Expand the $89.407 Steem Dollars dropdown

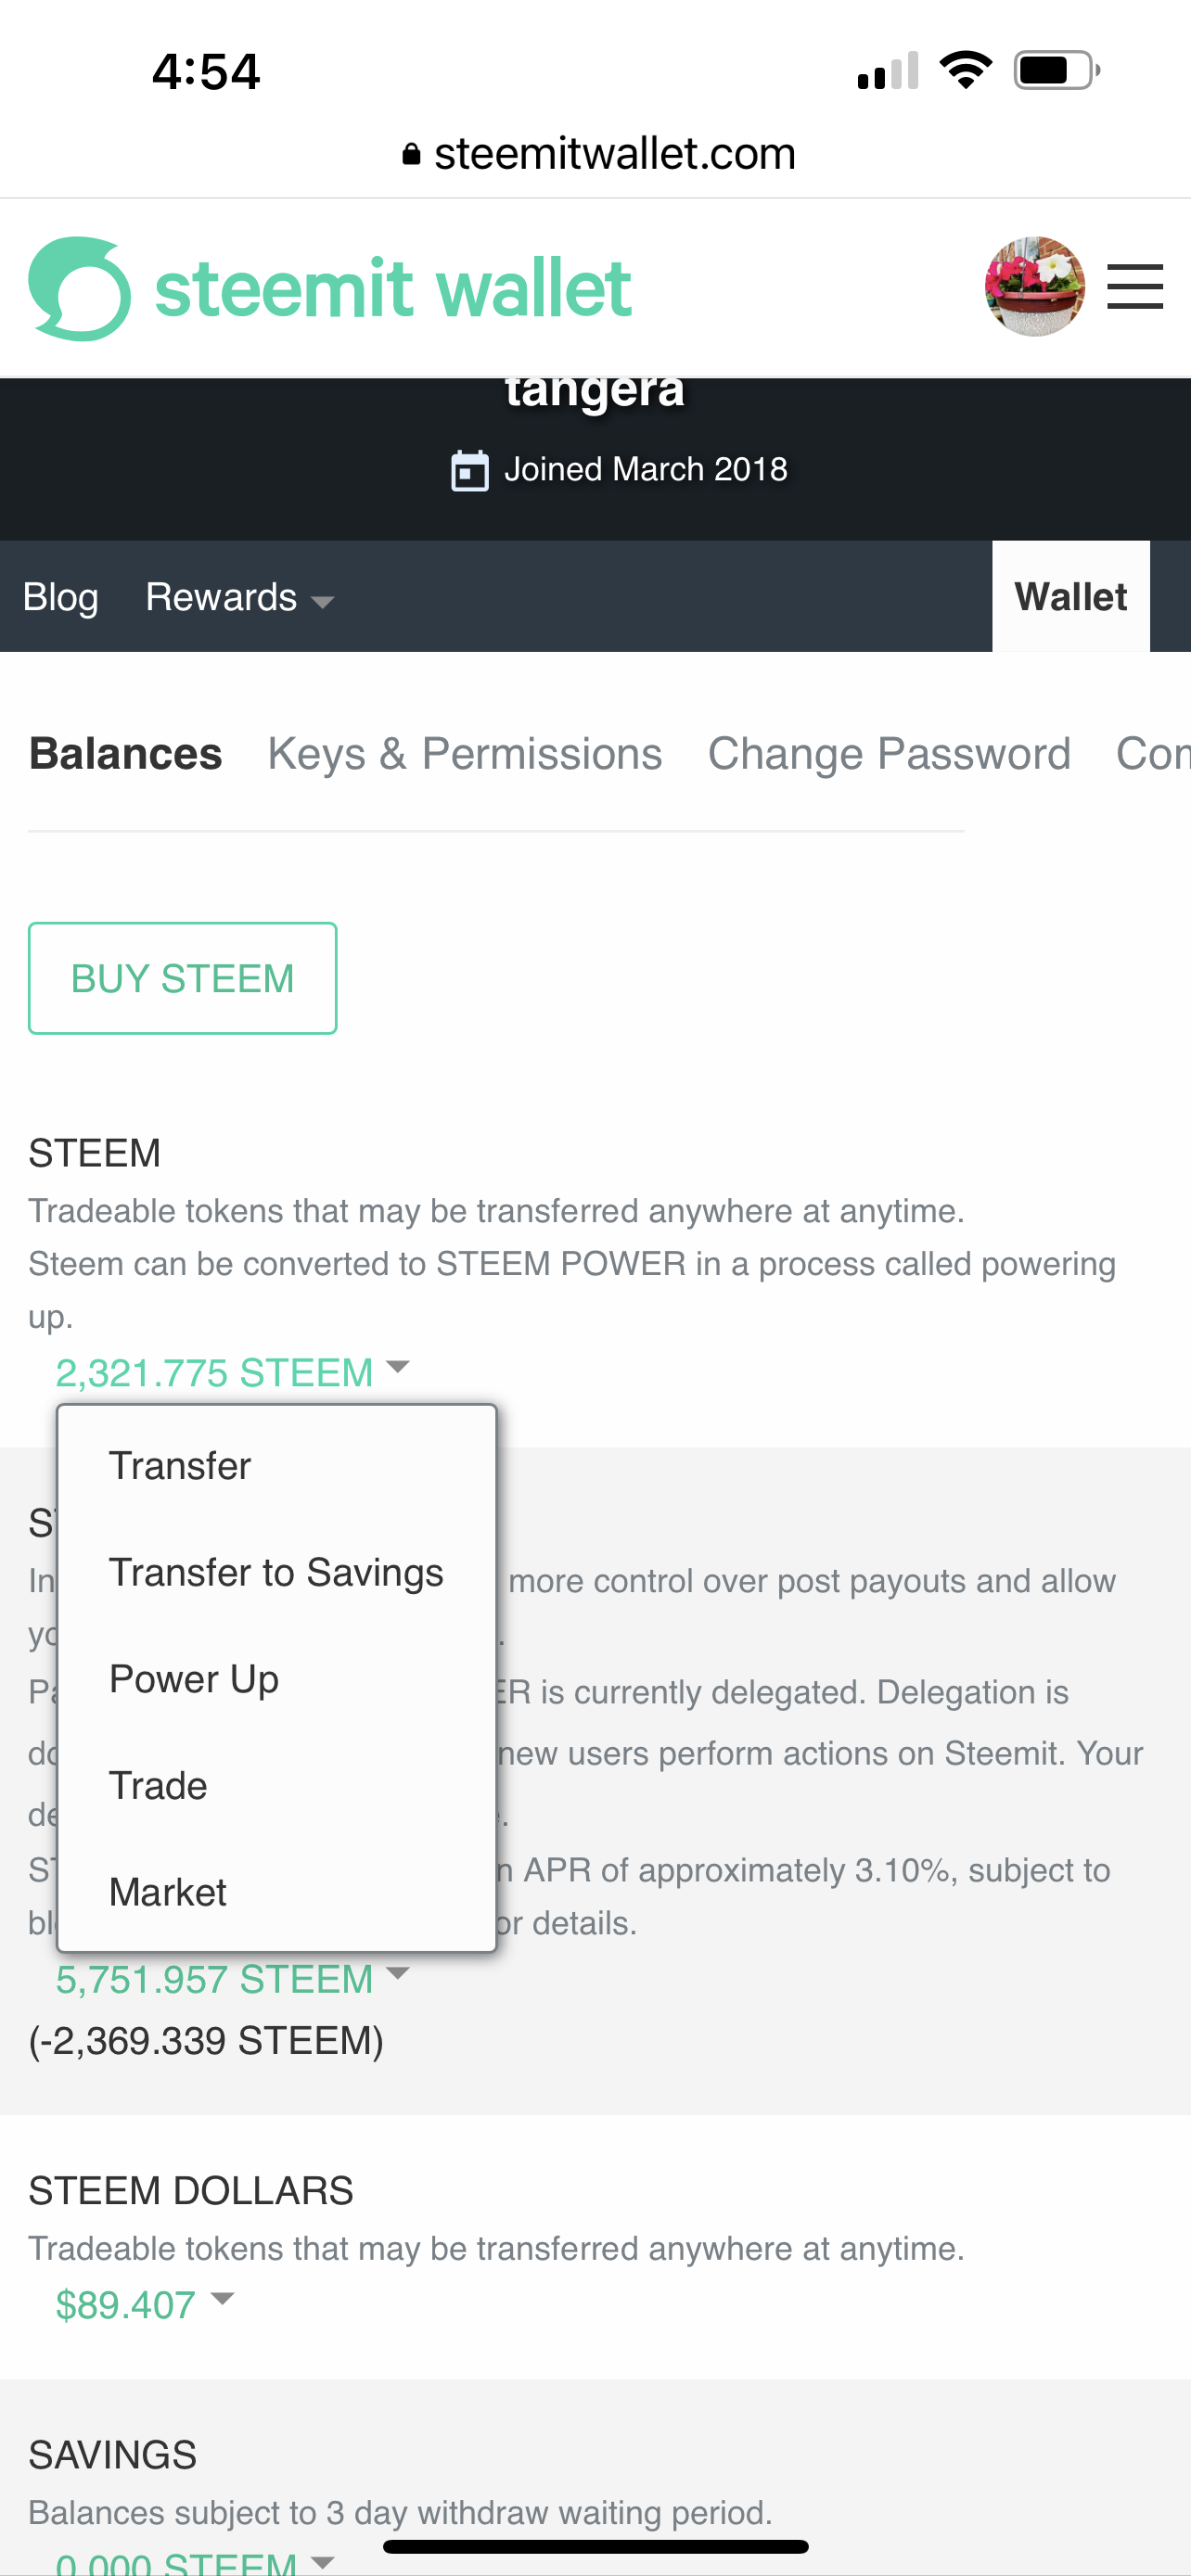(144, 2304)
